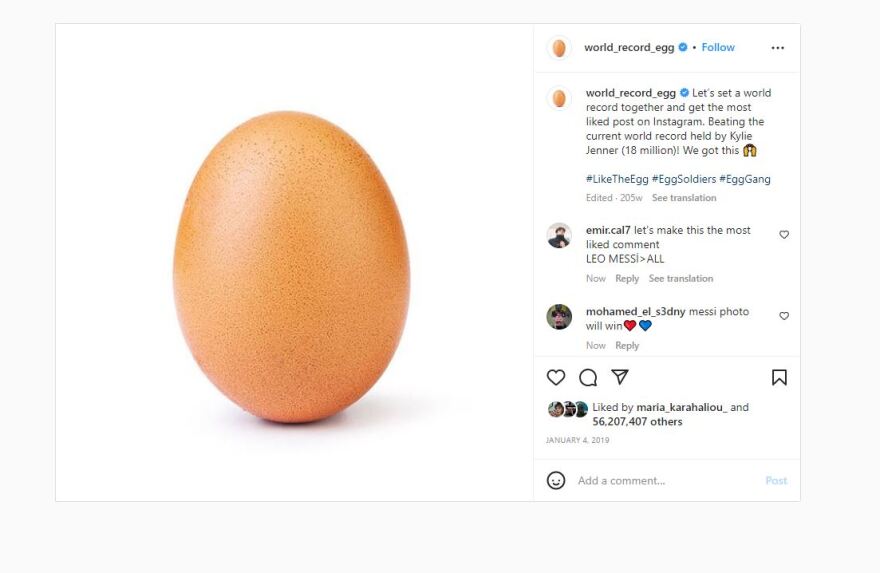Open mohamed_el_s3dny's profile avatar
The image size is (880, 573).
[x=559, y=317]
